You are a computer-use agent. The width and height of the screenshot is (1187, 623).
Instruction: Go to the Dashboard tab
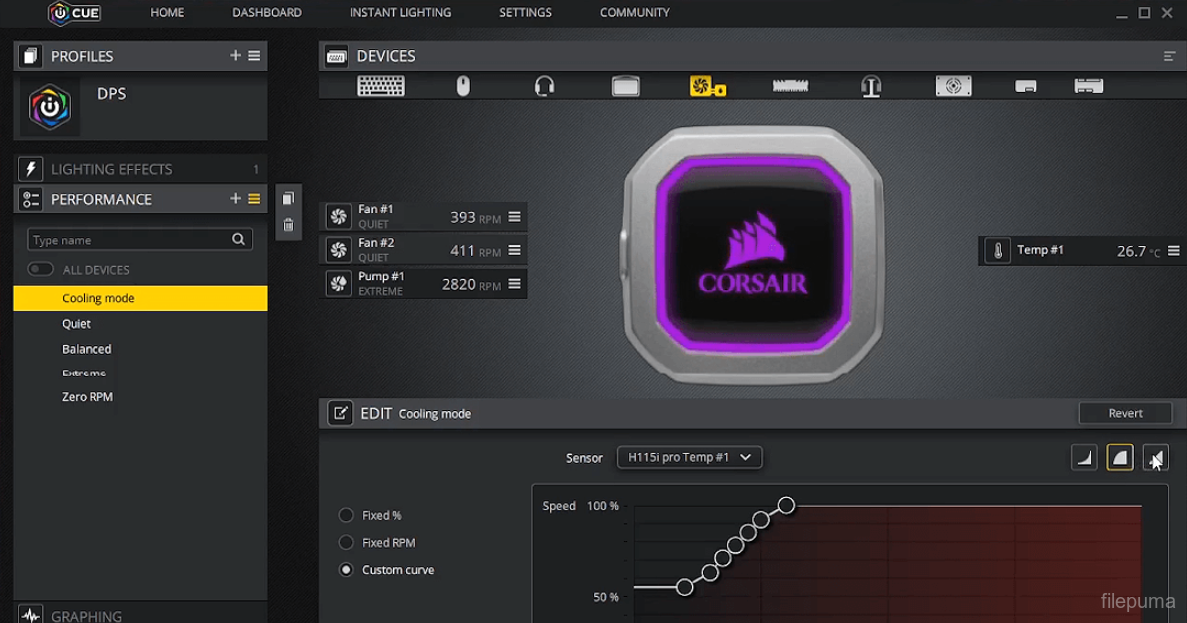click(266, 13)
